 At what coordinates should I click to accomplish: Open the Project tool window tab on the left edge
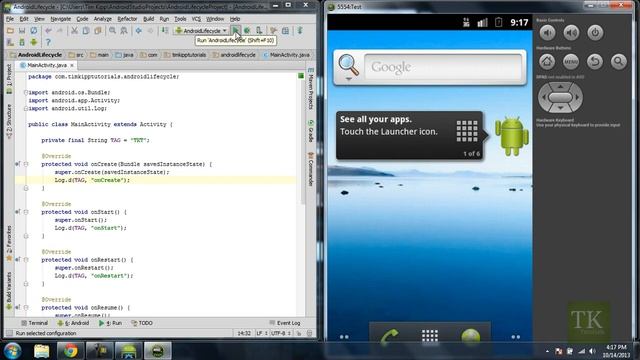click(9, 79)
